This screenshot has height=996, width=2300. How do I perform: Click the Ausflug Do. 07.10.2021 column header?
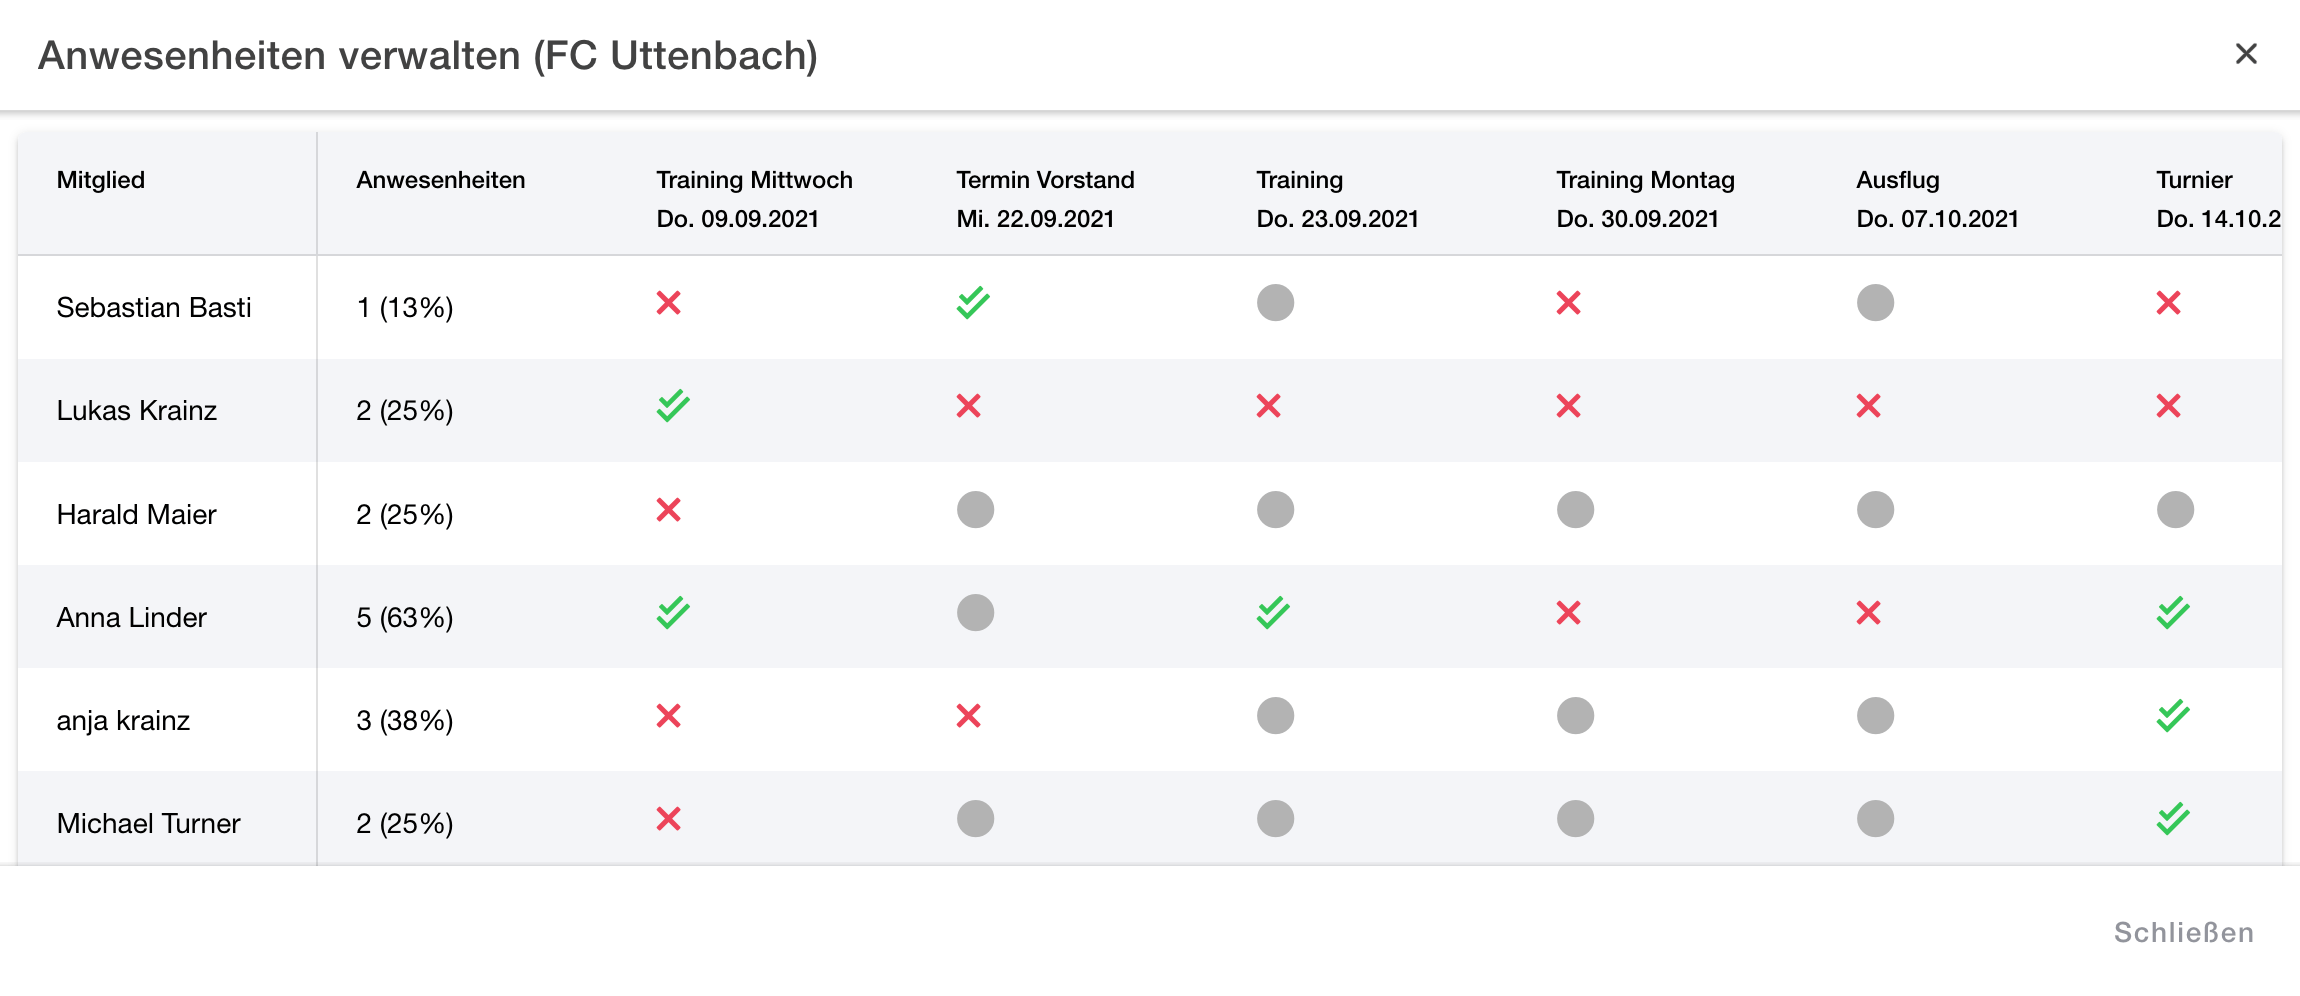click(x=1937, y=198)
